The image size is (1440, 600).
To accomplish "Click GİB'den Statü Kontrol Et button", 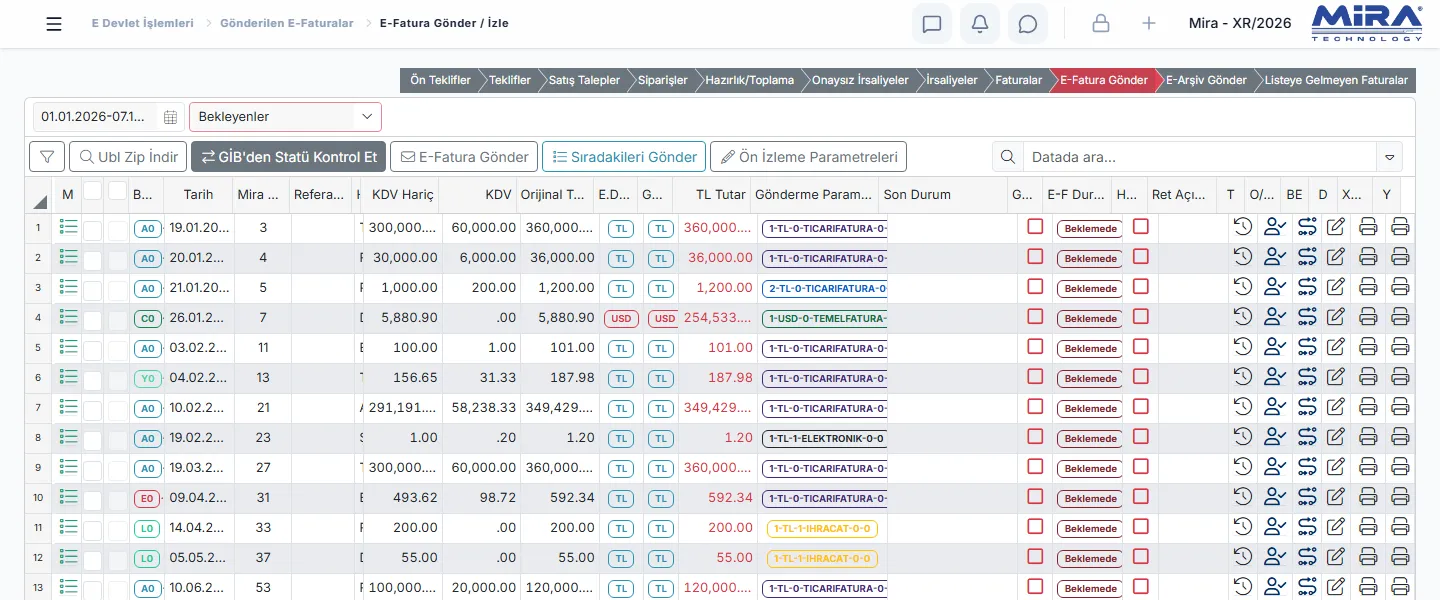I will click(x=288, y=157).
